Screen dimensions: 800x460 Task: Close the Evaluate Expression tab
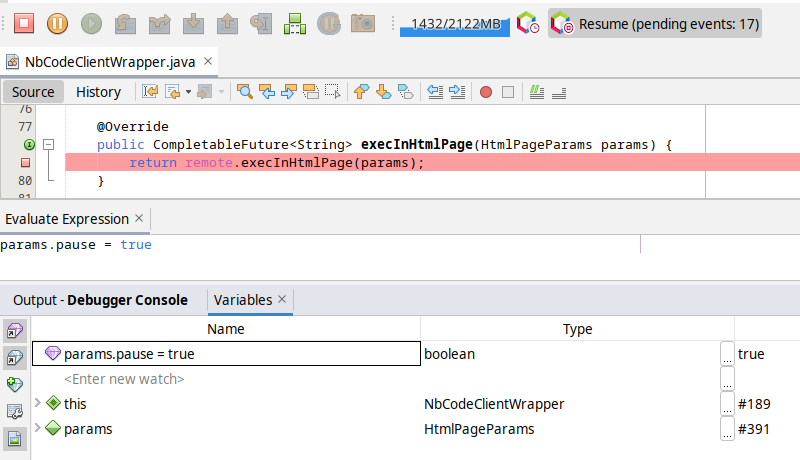tap(139, 218)
